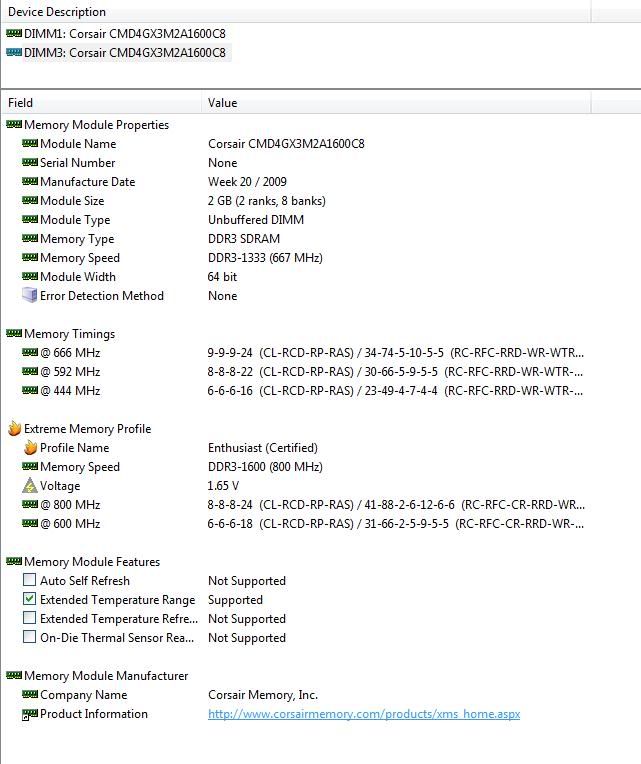641x764 pixels.
Task: Toggle the Auto Self Refresh checkbox
Action: click(x=30, y=580)
